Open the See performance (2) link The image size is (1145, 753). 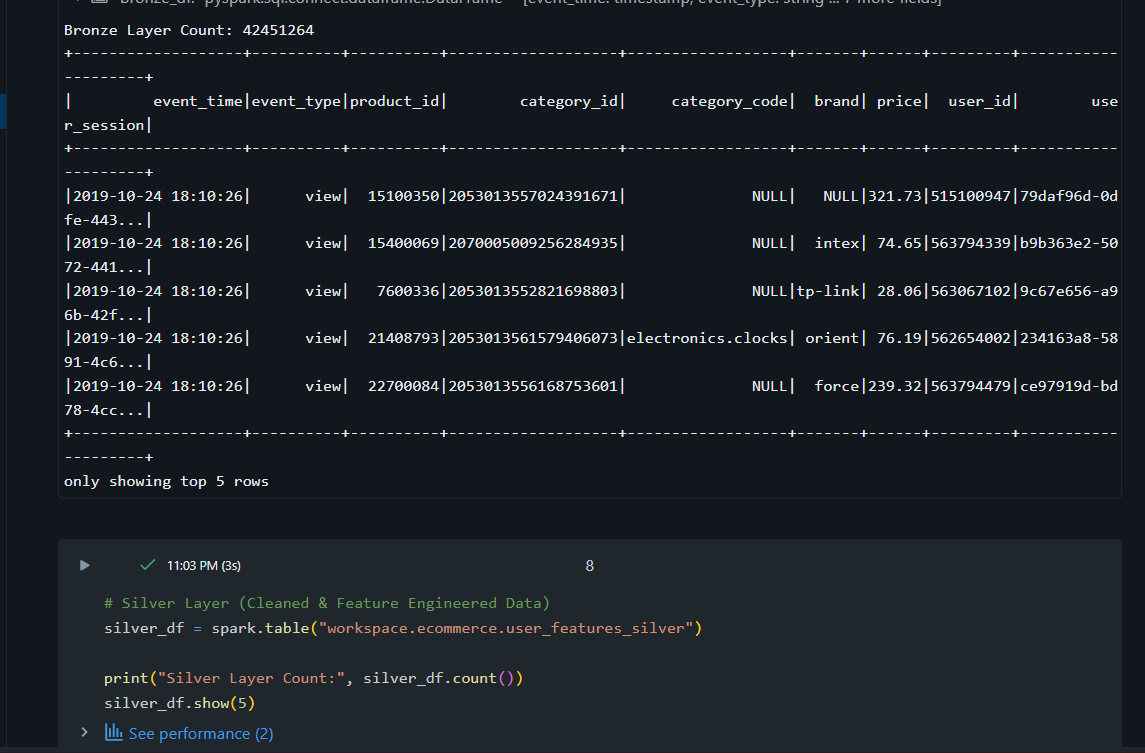(201, 733)
